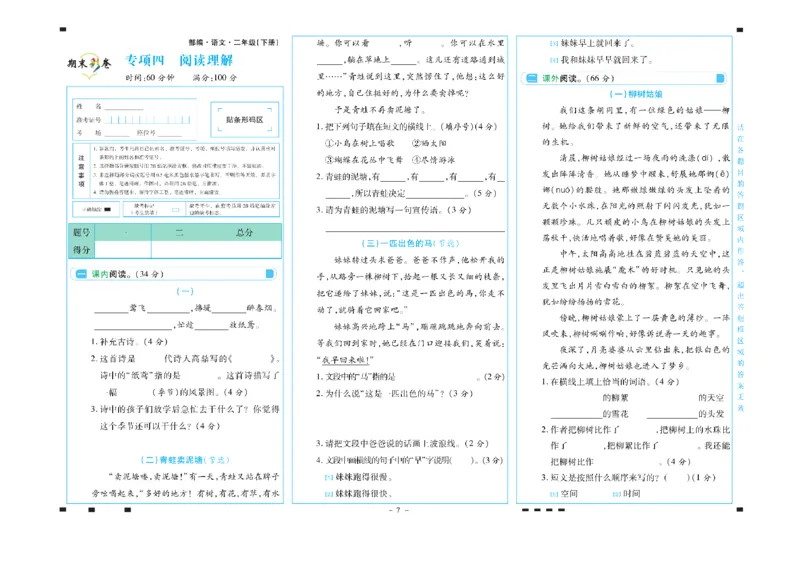Click the page number - 7 -
The image size is (800, 566).
click(398, 510)
